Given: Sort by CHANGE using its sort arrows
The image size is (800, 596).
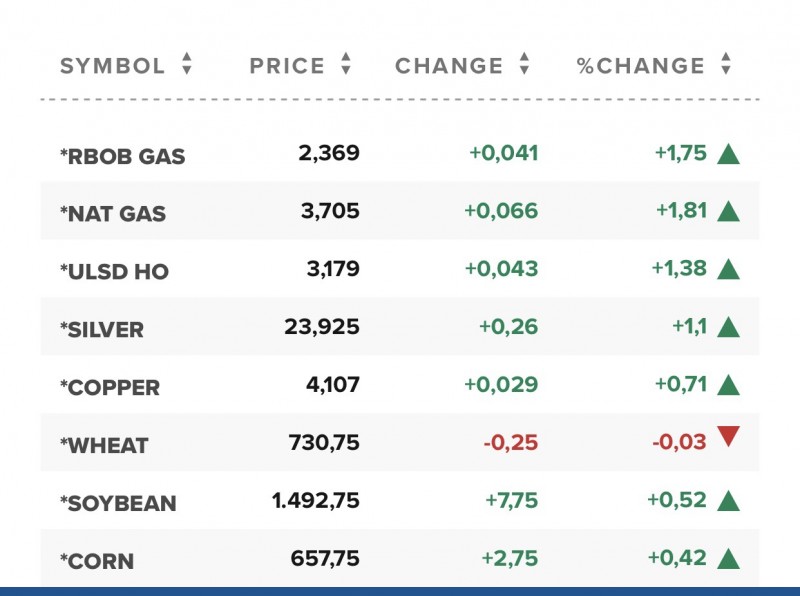Looking at the screenshot, I should 524,66.
